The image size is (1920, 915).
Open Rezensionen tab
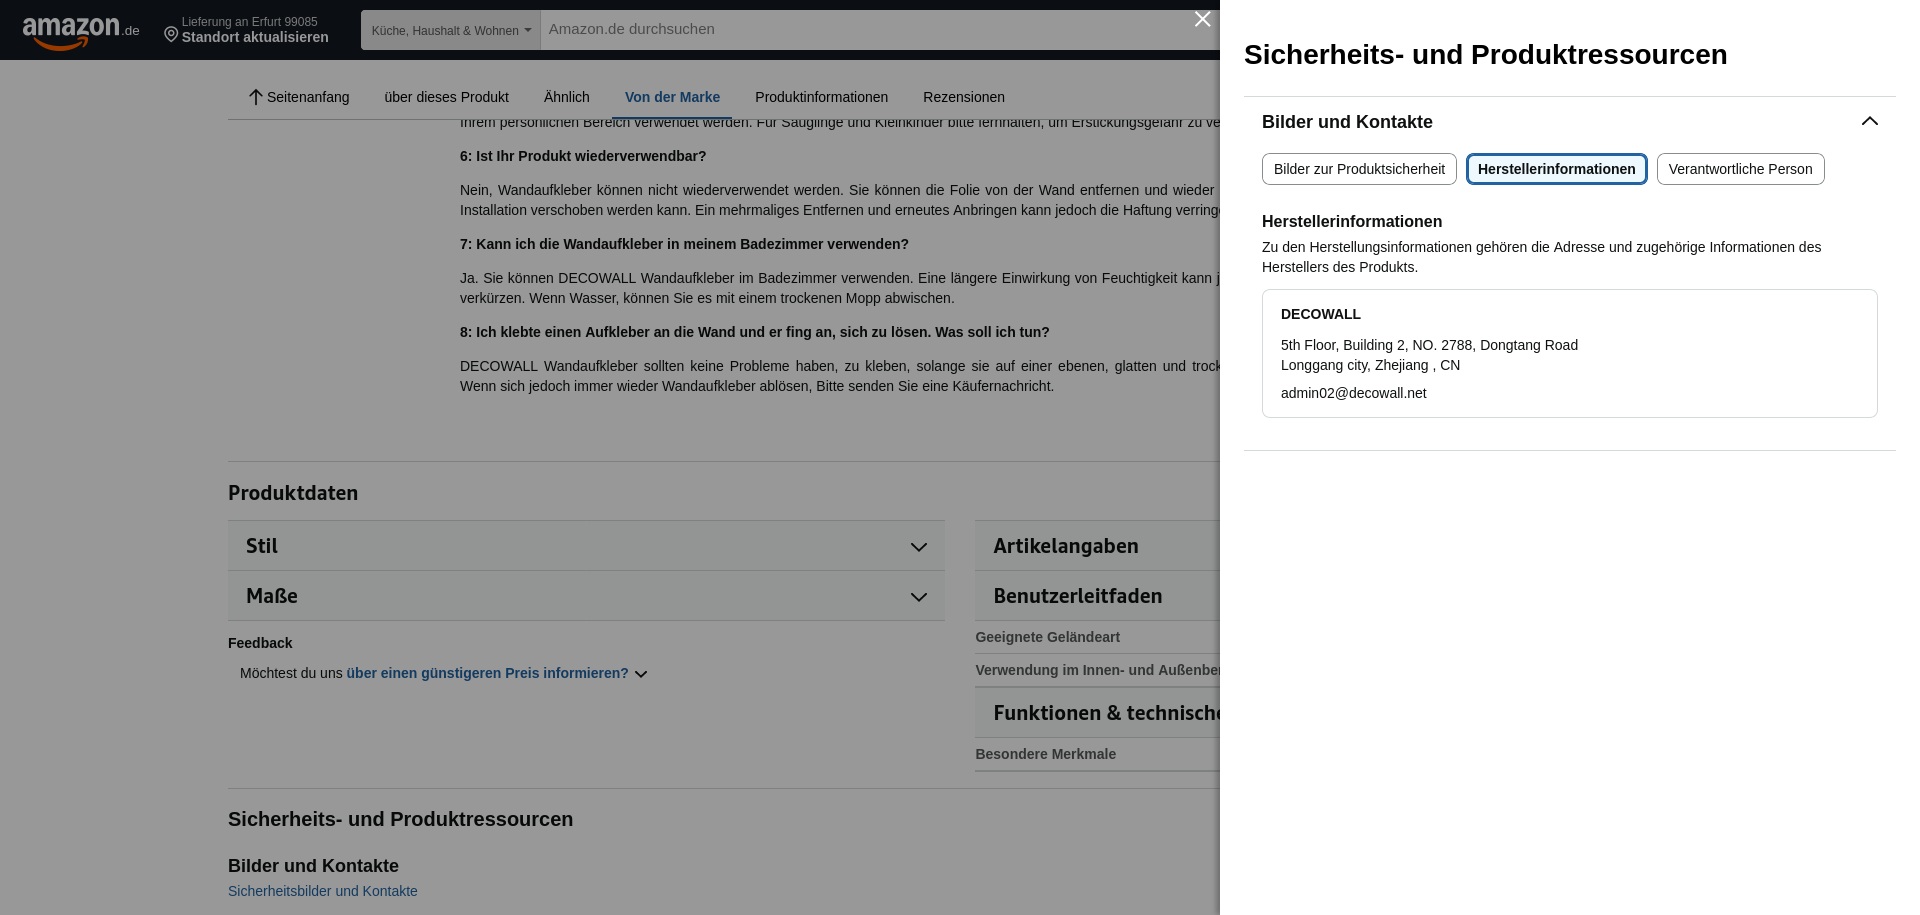[x=963, y=97]
